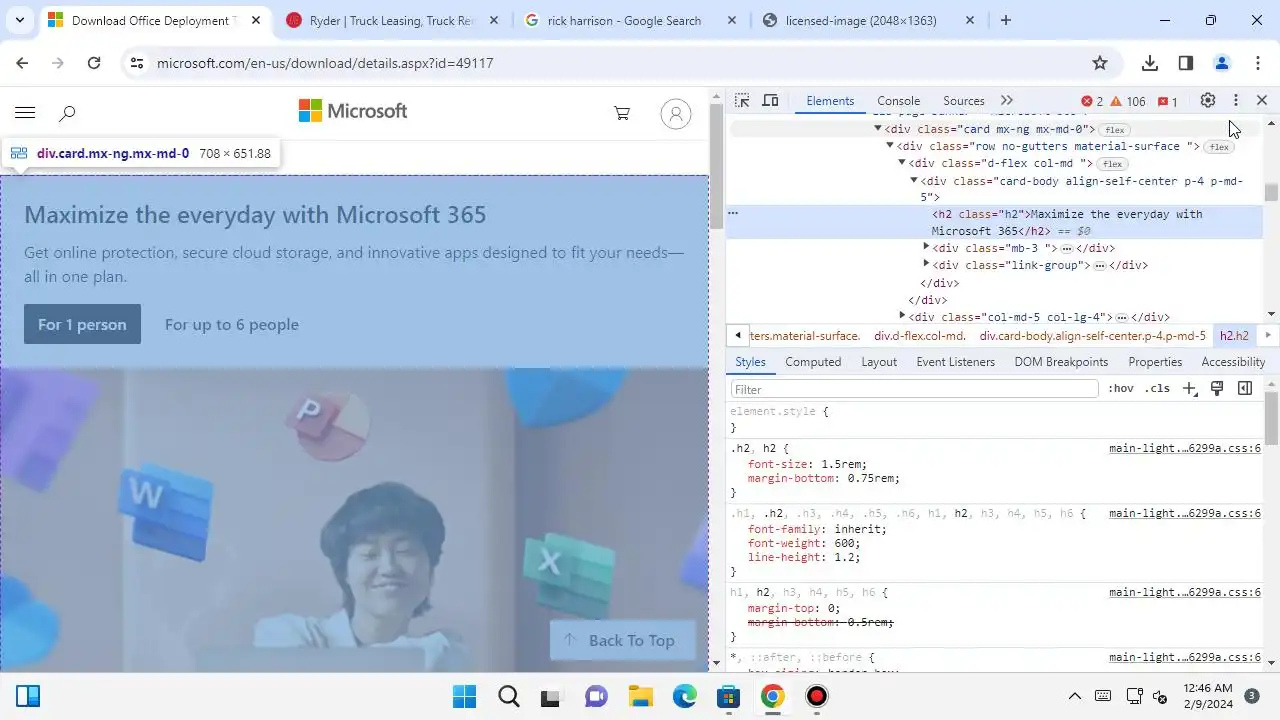
Task: Collapse the card-body align-self-center node
Action: pyautogui.click(x=914, y=180)
